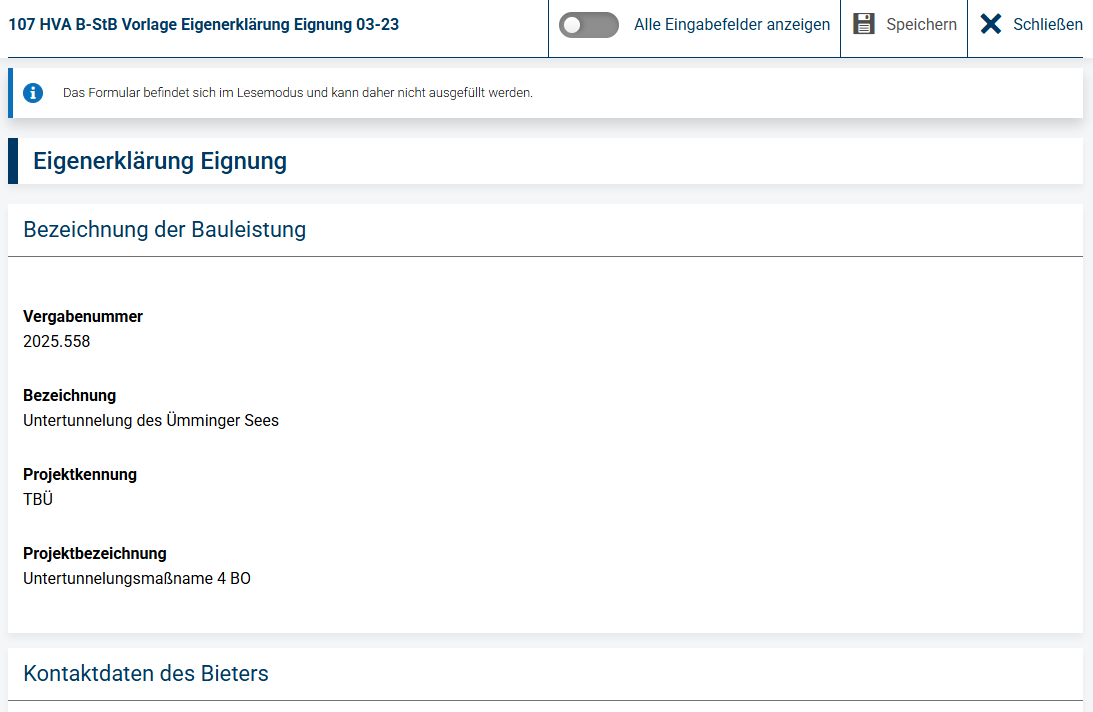Screen dimensions: 1093x712
Task: Toggle the Alle Eingabefelder anzeigen switch
Action: click(588, 25)
